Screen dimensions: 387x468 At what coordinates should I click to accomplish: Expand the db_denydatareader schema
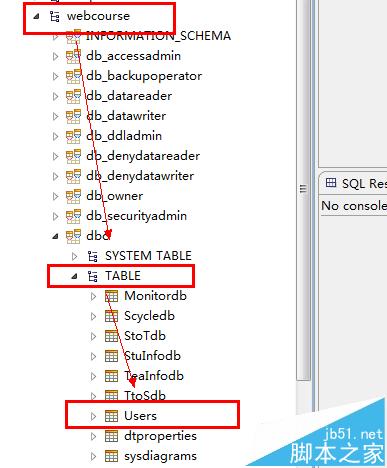56,156
